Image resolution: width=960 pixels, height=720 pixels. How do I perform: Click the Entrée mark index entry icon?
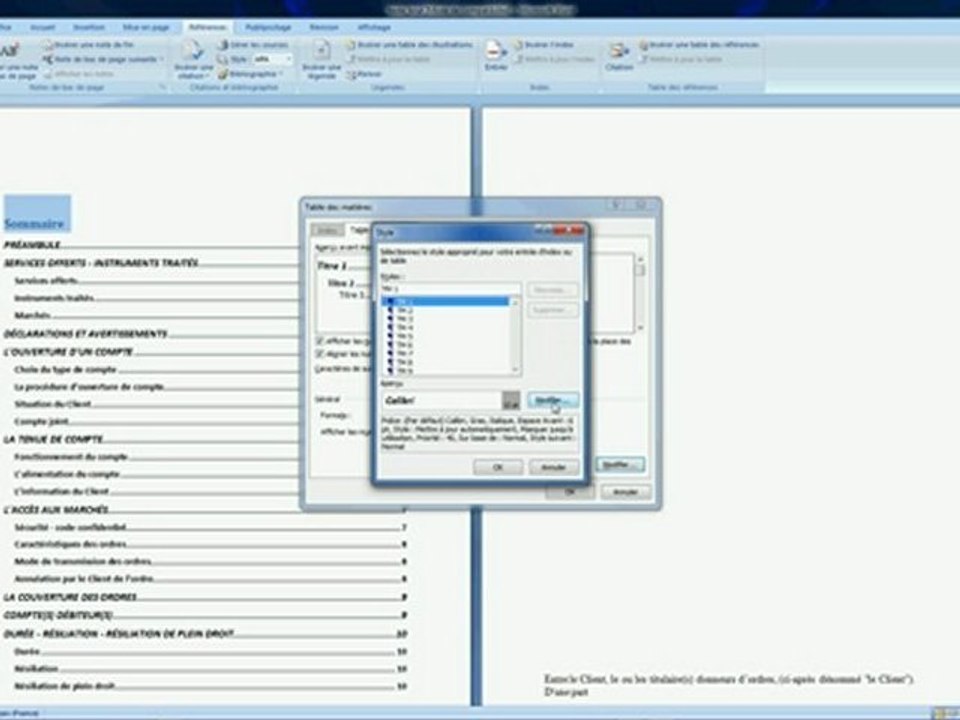point(495,55)
